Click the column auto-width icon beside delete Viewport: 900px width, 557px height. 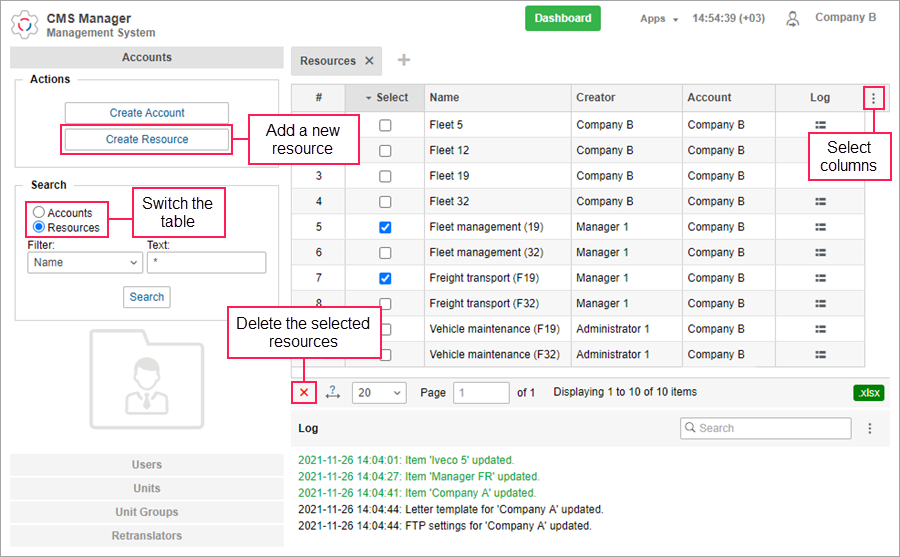(x=333, y=393)
